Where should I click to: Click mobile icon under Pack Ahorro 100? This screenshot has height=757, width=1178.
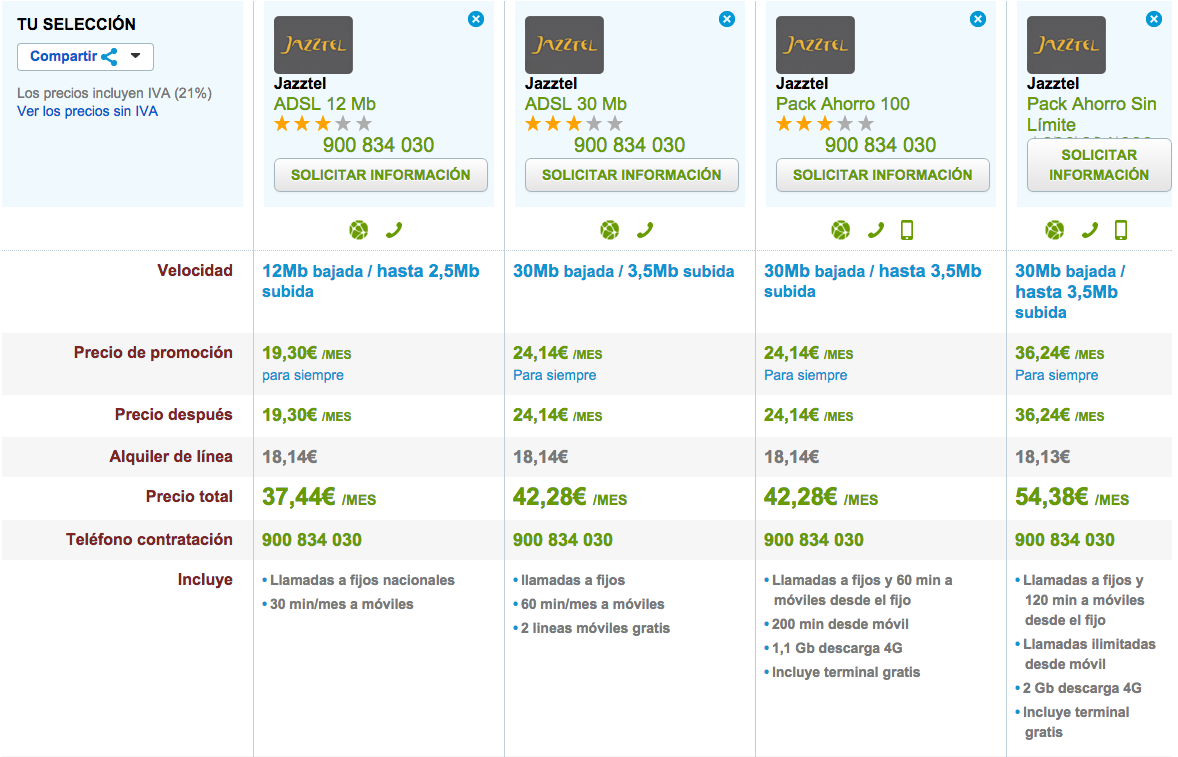(x=907, y=230)
